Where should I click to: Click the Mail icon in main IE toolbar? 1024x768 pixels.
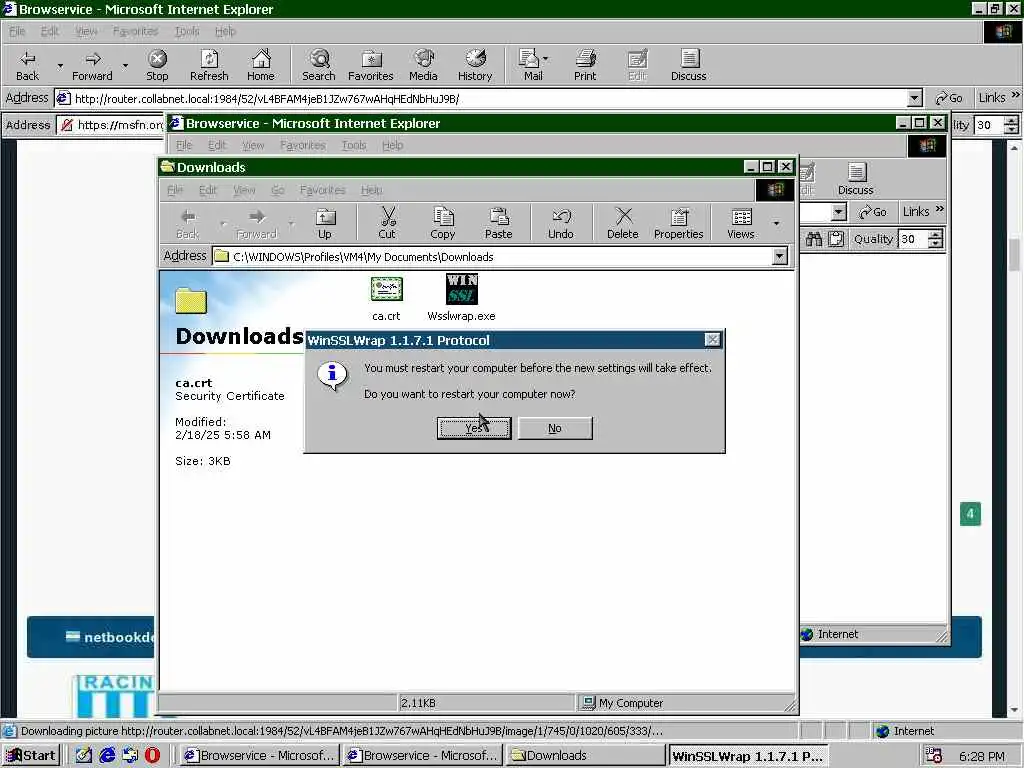(533, 65)
